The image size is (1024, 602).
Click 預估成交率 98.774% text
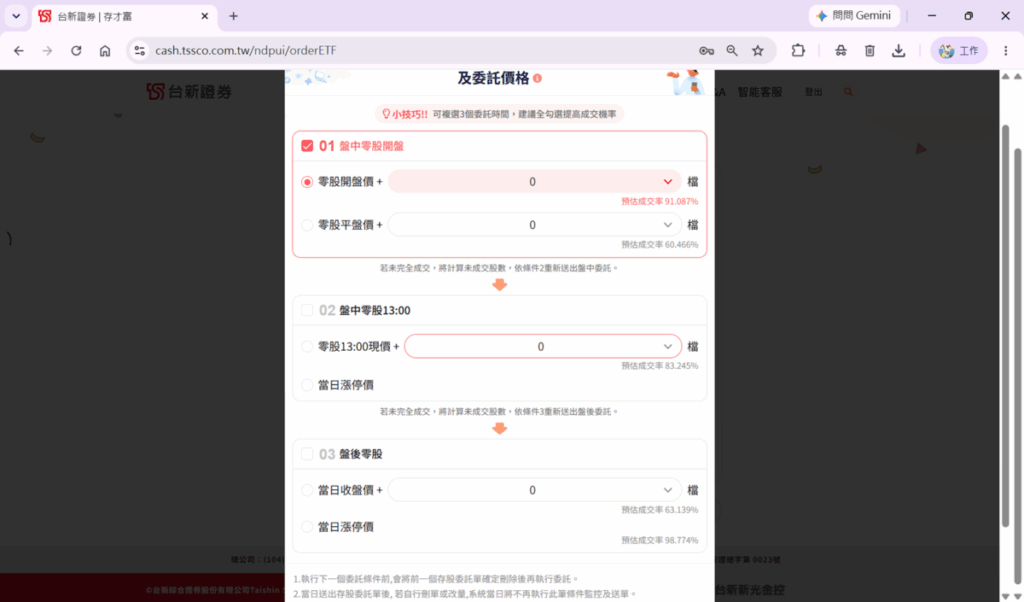click(660, 541)
